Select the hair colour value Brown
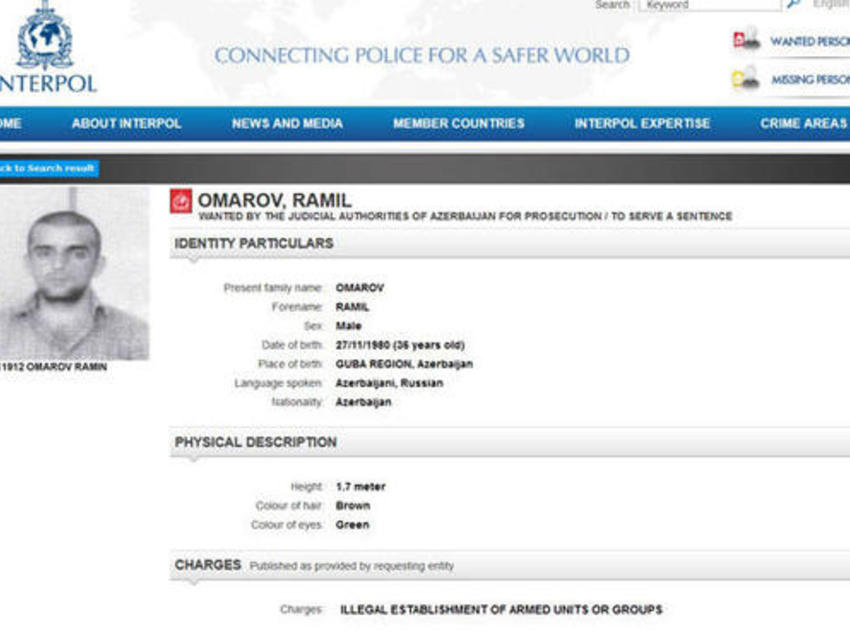 [x=353, y=506]
